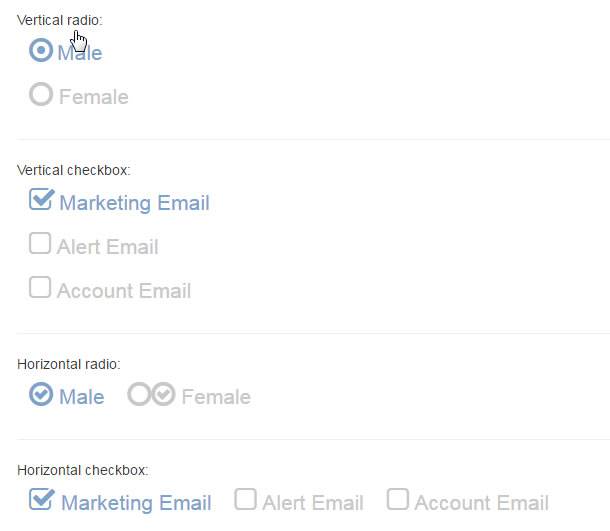Image resolution: width=610 pixels, height=531 pixels.
Task: Select the checkmarked Male circle under Horizontal radio
Action: 41,394
